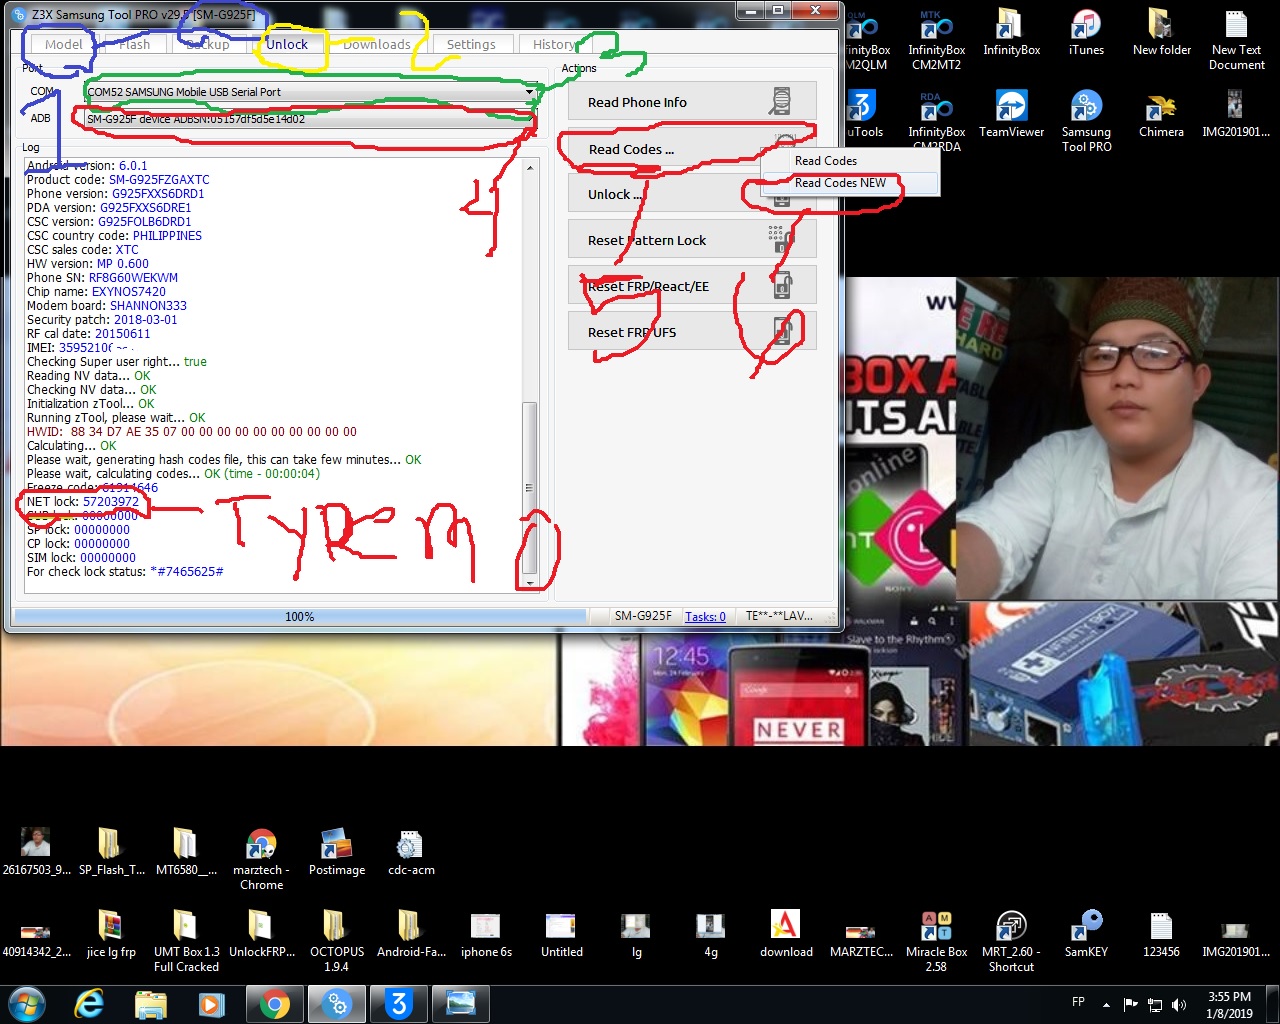The image size is (1280, 1024).
Task: Click the 100% progress bar
Action: [x=300, y=616]
